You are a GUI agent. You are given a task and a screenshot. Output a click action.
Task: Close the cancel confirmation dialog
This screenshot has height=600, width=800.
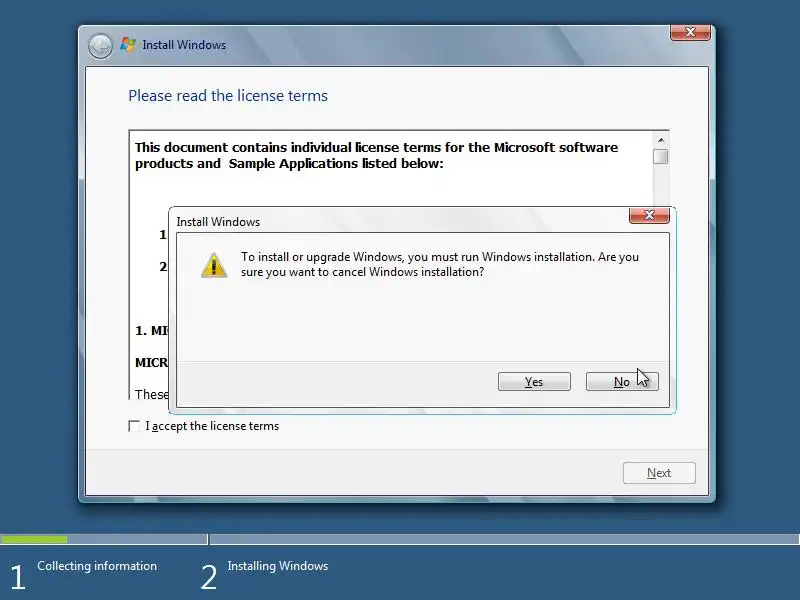(x=649, y=215)
